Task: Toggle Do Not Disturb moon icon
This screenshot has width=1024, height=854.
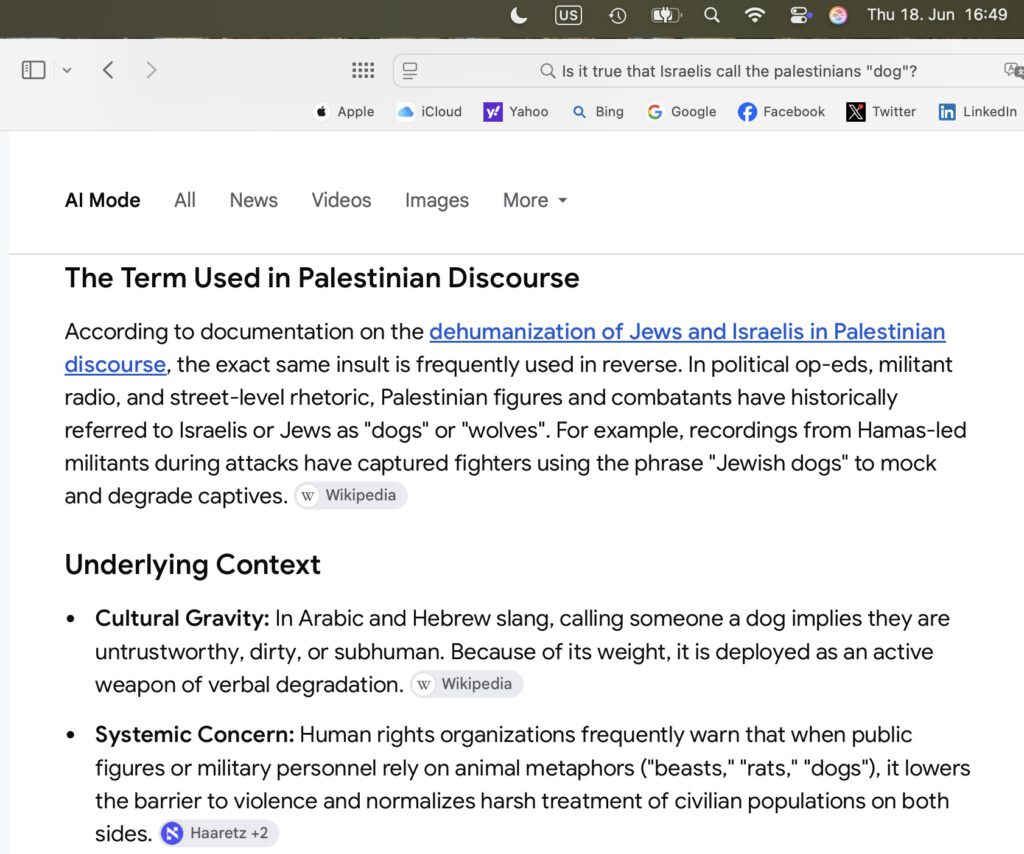Action: (519, 15)
